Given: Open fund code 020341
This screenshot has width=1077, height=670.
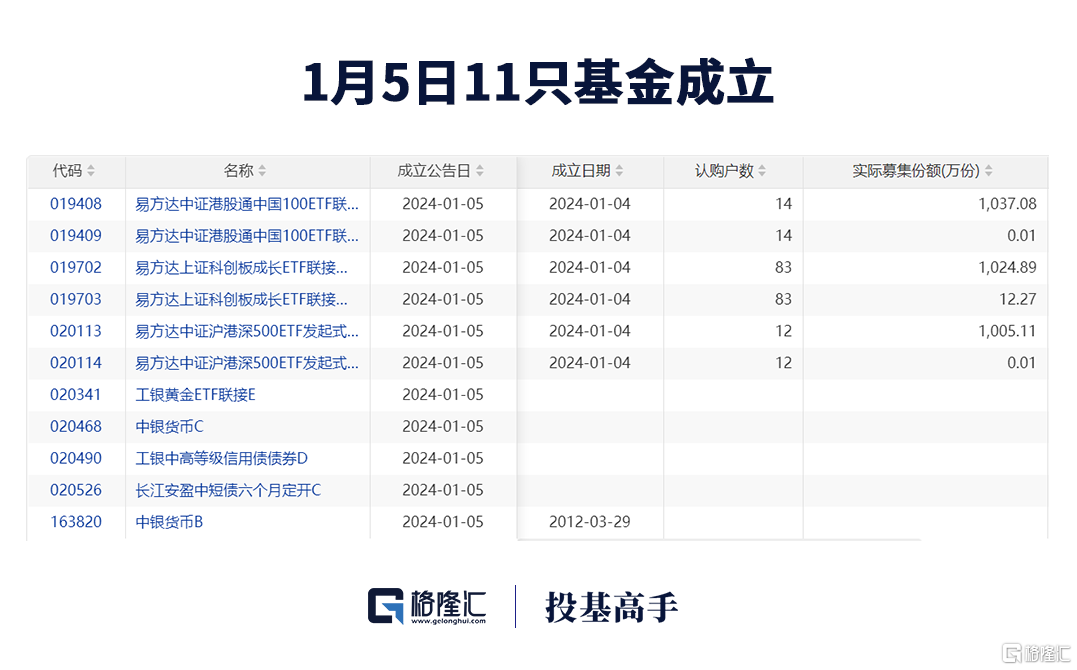Looking at the screenshot, I should pyautogui.click(x=76, y=394).
